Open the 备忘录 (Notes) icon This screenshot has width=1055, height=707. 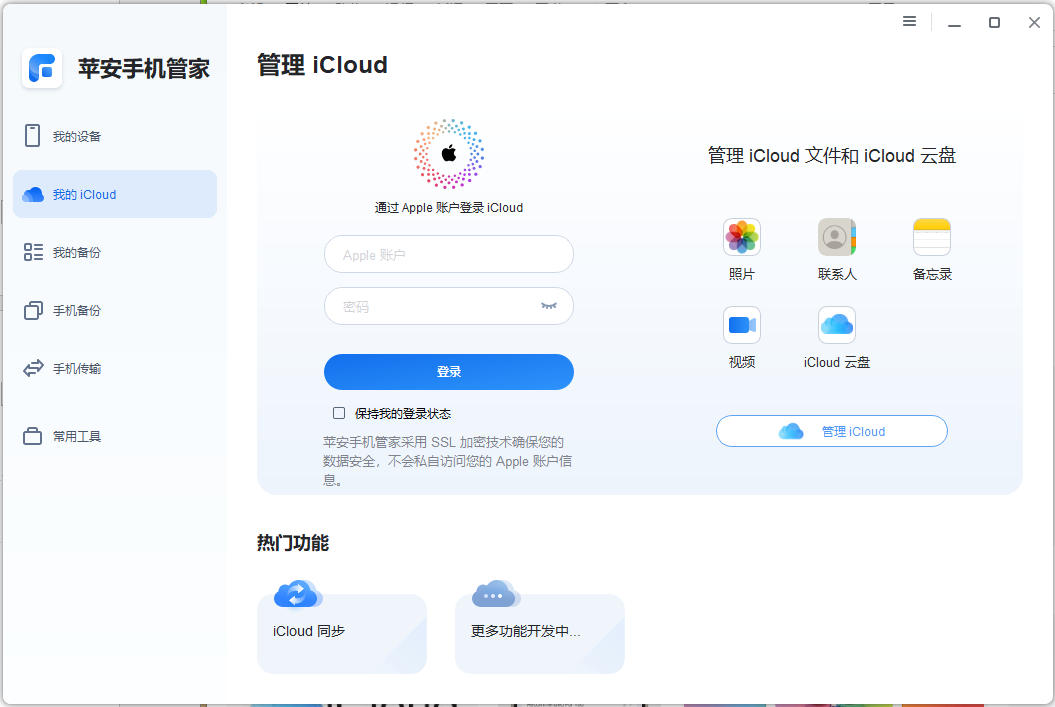pyautogui.click(x=931, y=237)
